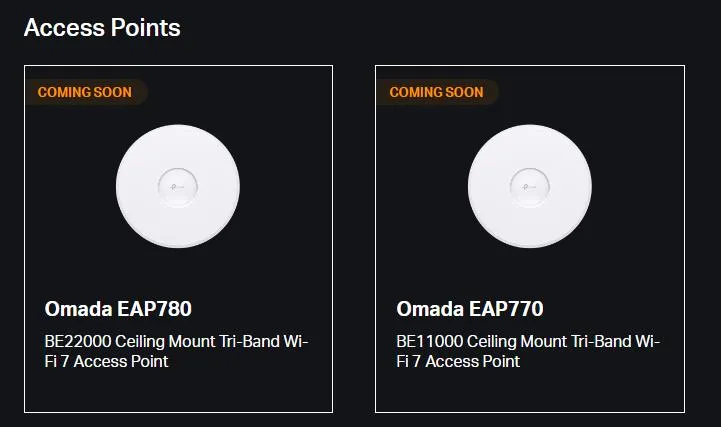The height and width of the screenshot is (427, 721).
Task: Click 'Fi 7 Access Point' under EAP770
Action: coord(458,361)
